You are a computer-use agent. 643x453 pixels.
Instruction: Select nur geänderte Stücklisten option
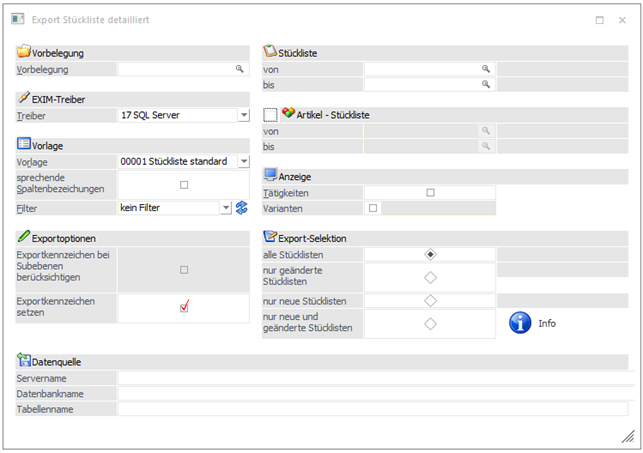(x=430, y=277)
